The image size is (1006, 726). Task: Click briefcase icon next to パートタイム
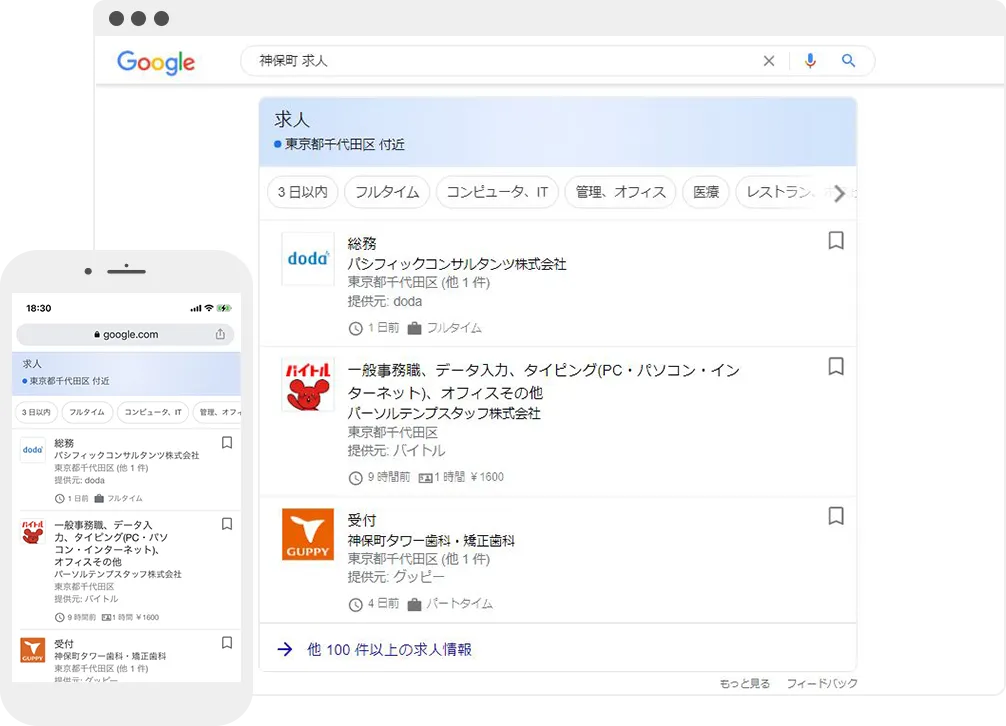click(x=414, y=604)
